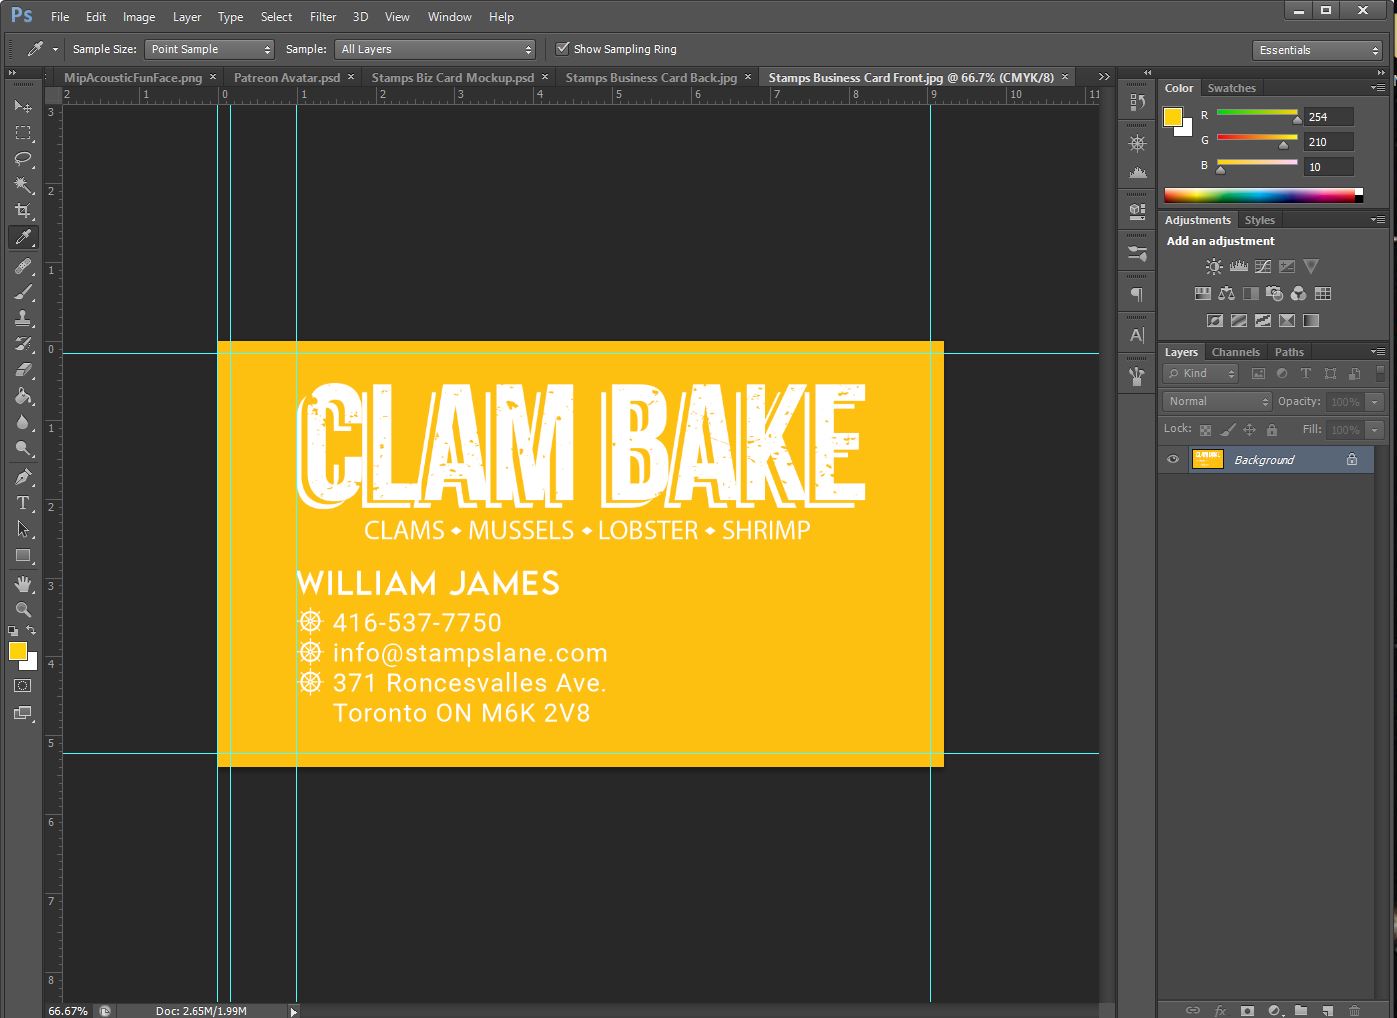Screen dimensions: 1397x1018
Task: Switch to Stamps Biz Card Mockup.psd tab
Action: pyautogui.click(x=452, y=77)
